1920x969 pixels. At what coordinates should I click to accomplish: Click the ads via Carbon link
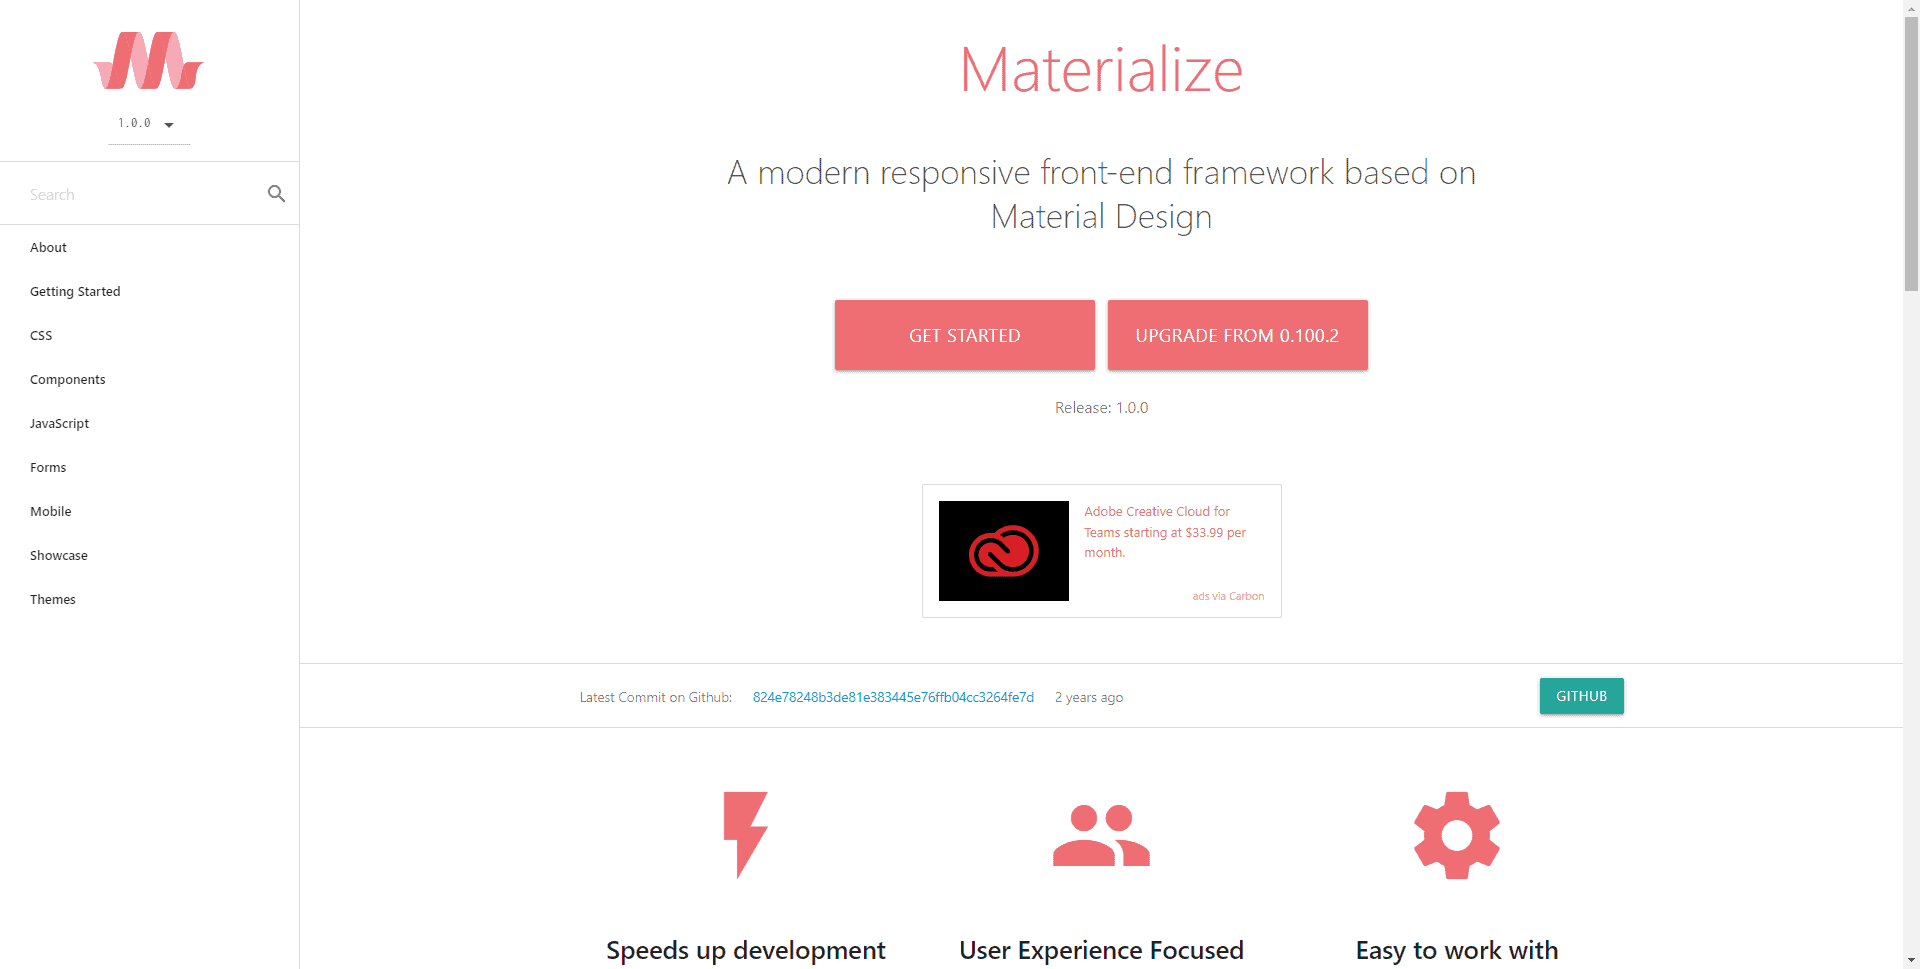(1228, 596)
